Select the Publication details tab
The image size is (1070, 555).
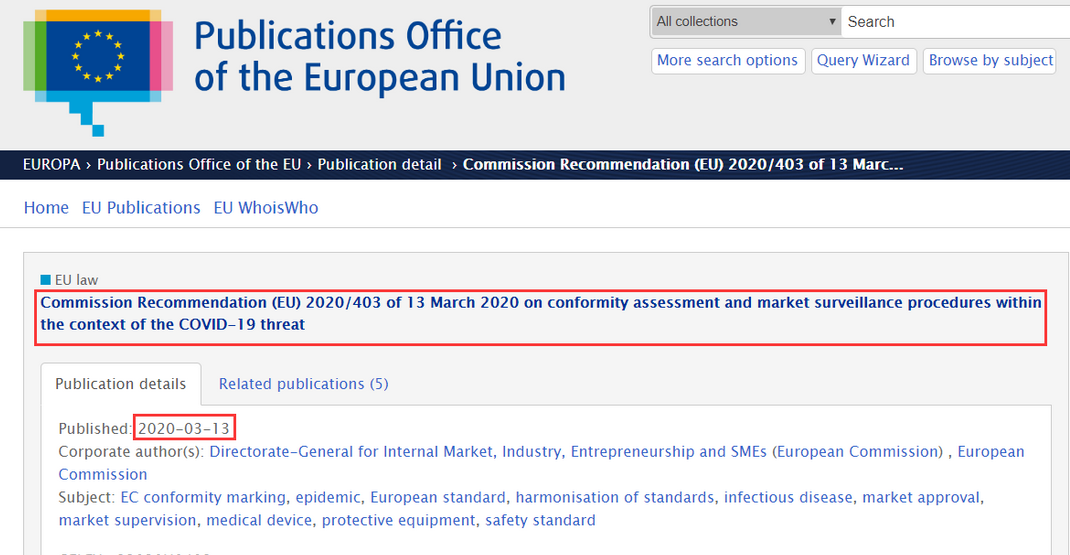click(120, 384)
